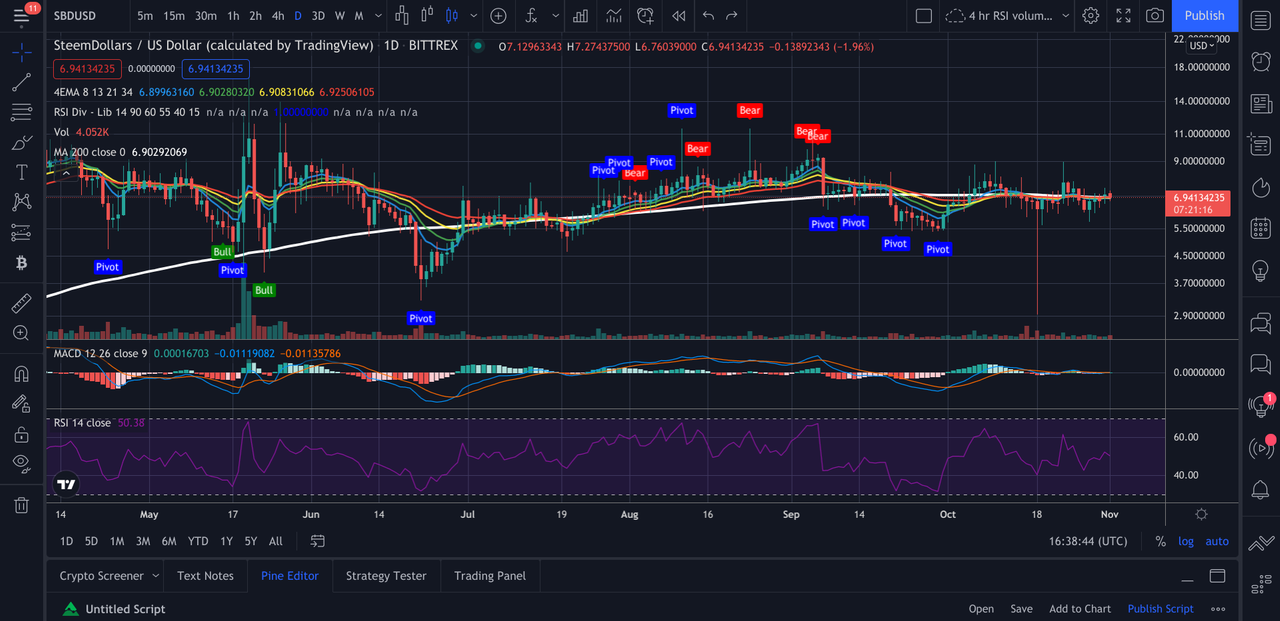Toggle hide all drawings eye icon
The width and height of the screenshot is (1280, 621).
tap(21, 463)
